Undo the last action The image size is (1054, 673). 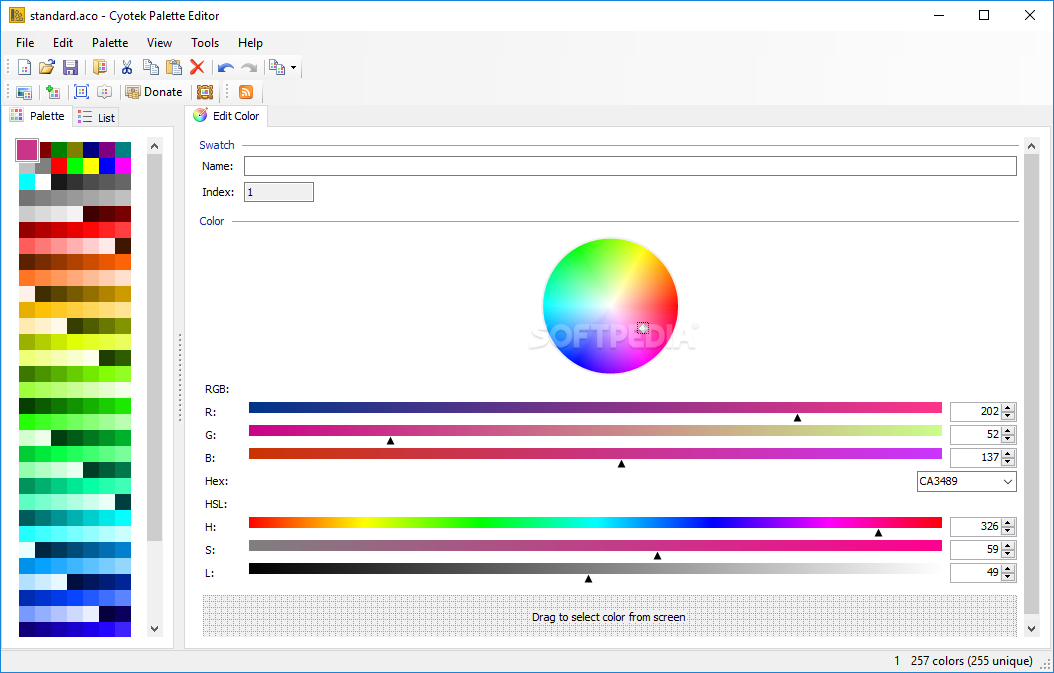pyautogui.click(x=226, y=67)
